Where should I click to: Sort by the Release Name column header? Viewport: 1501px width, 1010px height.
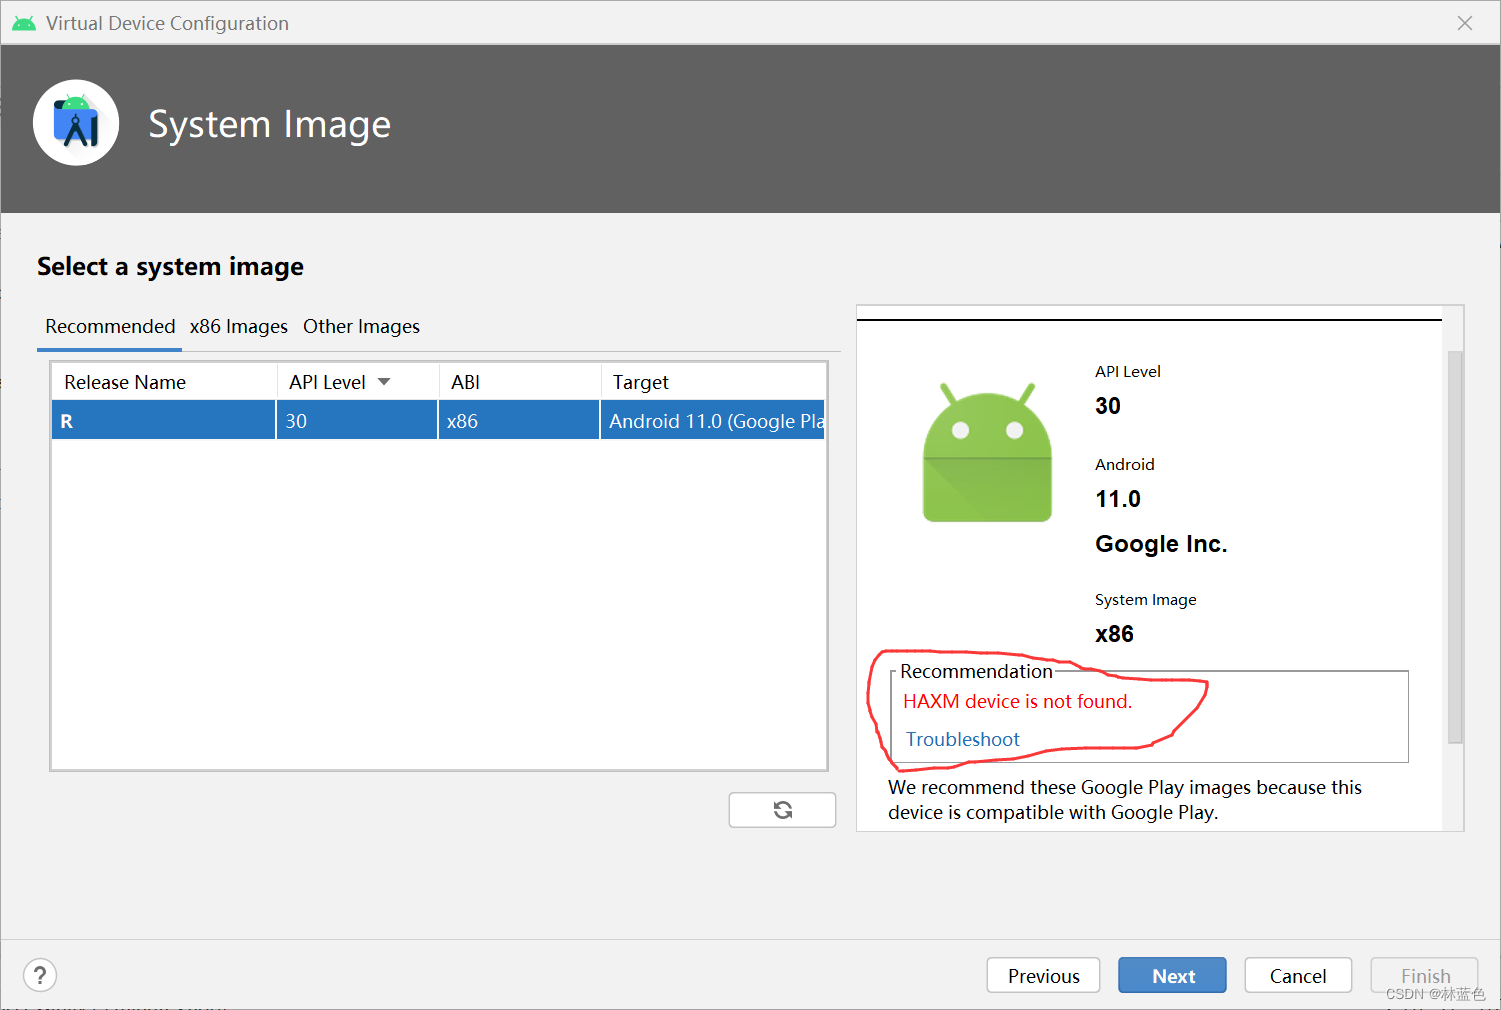[124, 381]
